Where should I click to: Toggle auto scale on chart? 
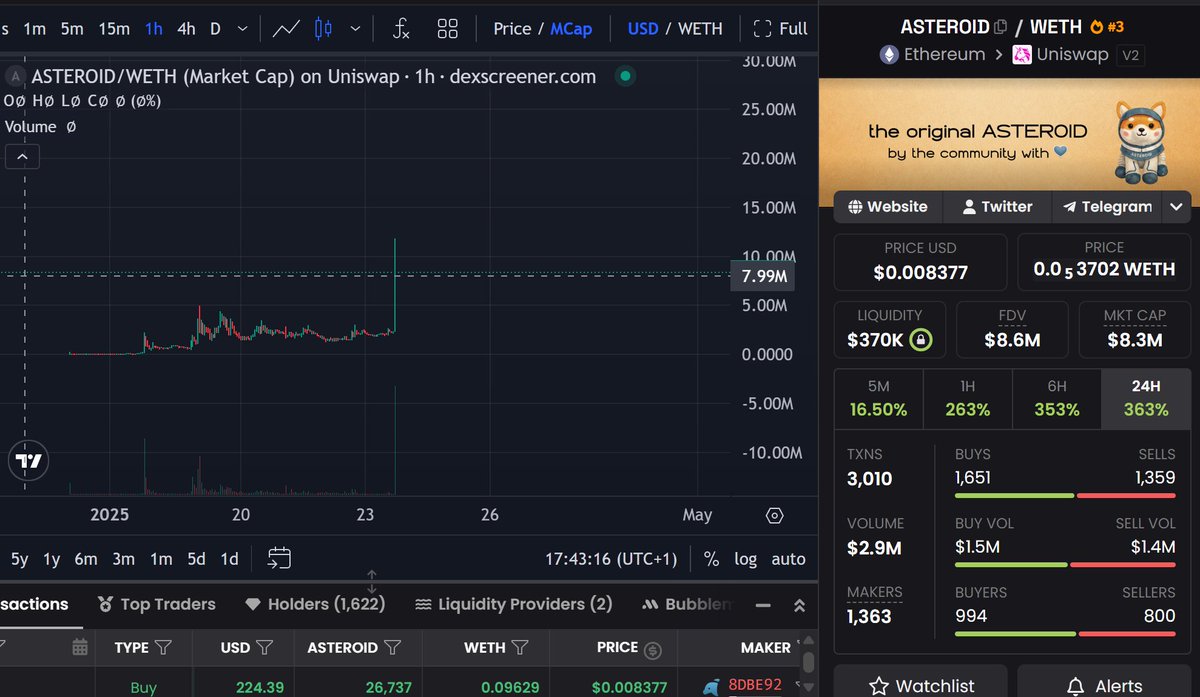click(788, 559)
